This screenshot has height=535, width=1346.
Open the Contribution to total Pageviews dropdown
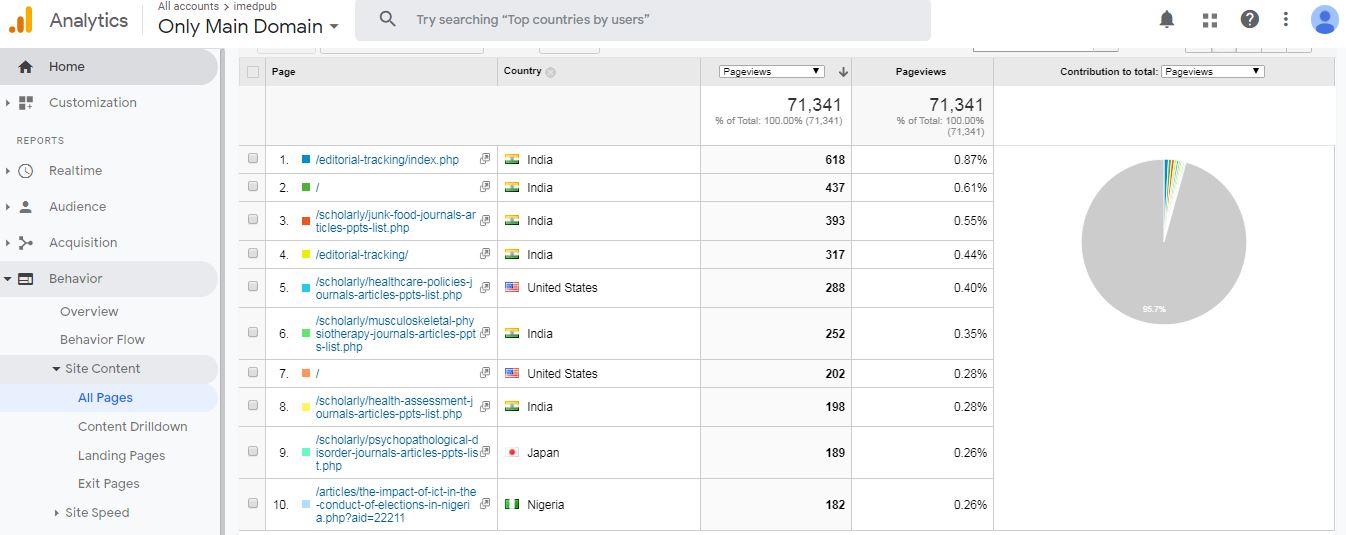click(x=1213, y=72)
